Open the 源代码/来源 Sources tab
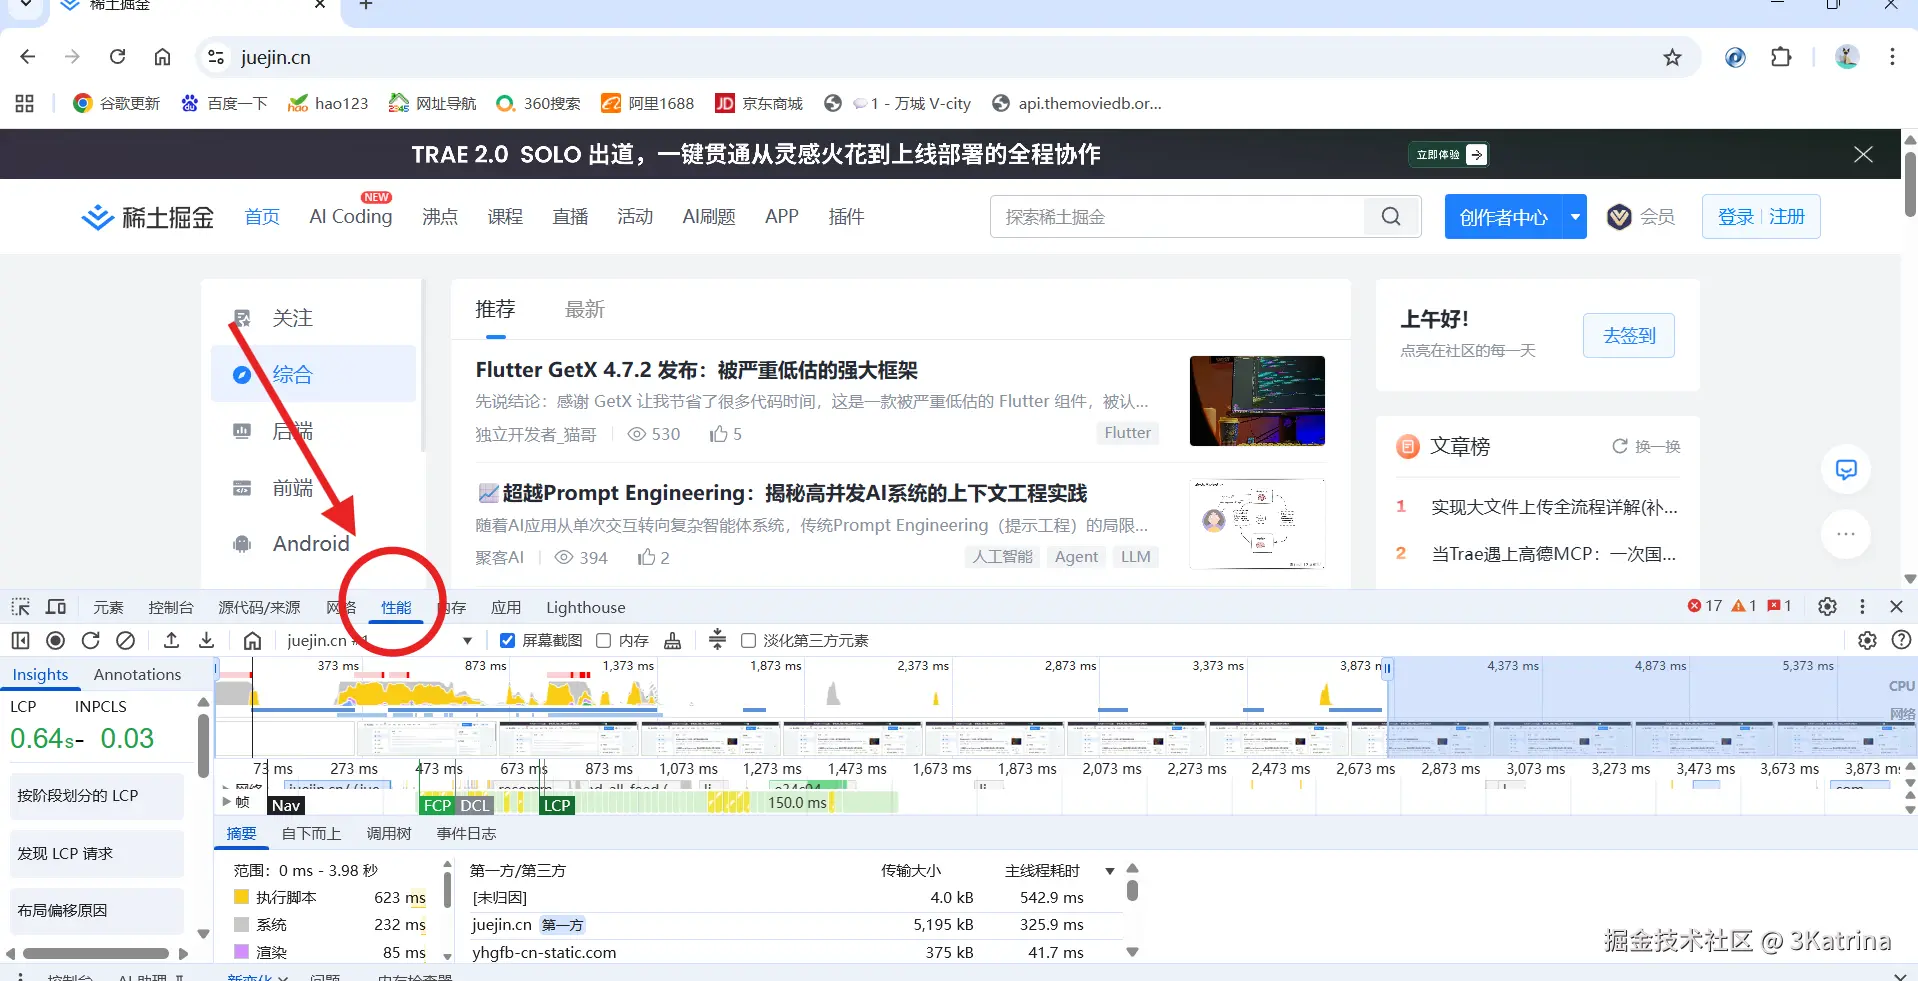1918x981 pixels. coord(259,607)
